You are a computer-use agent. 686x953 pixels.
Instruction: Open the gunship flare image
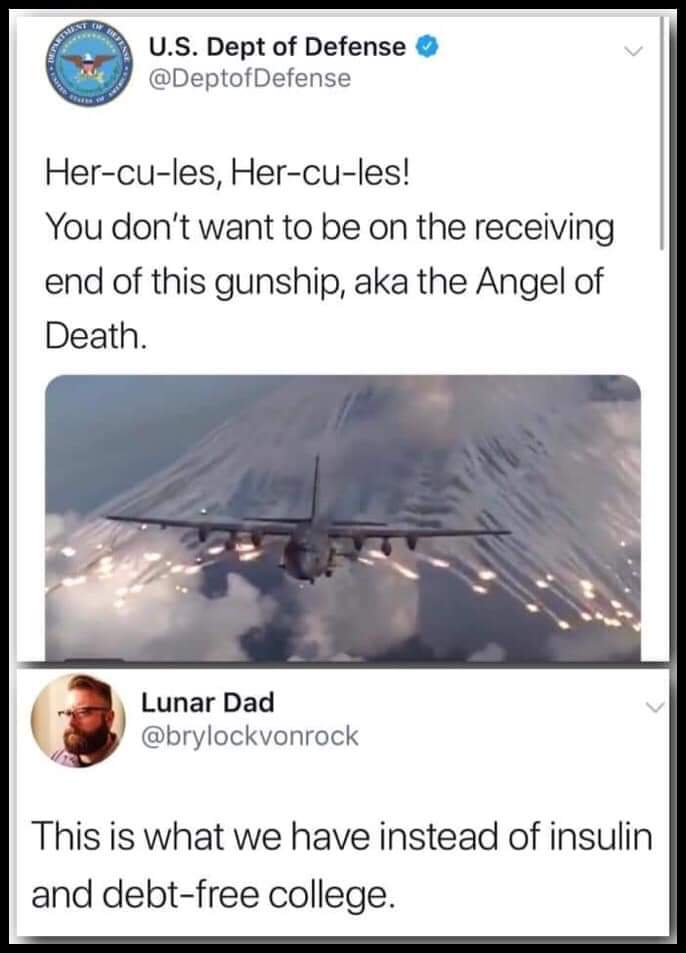pos(343,518)
